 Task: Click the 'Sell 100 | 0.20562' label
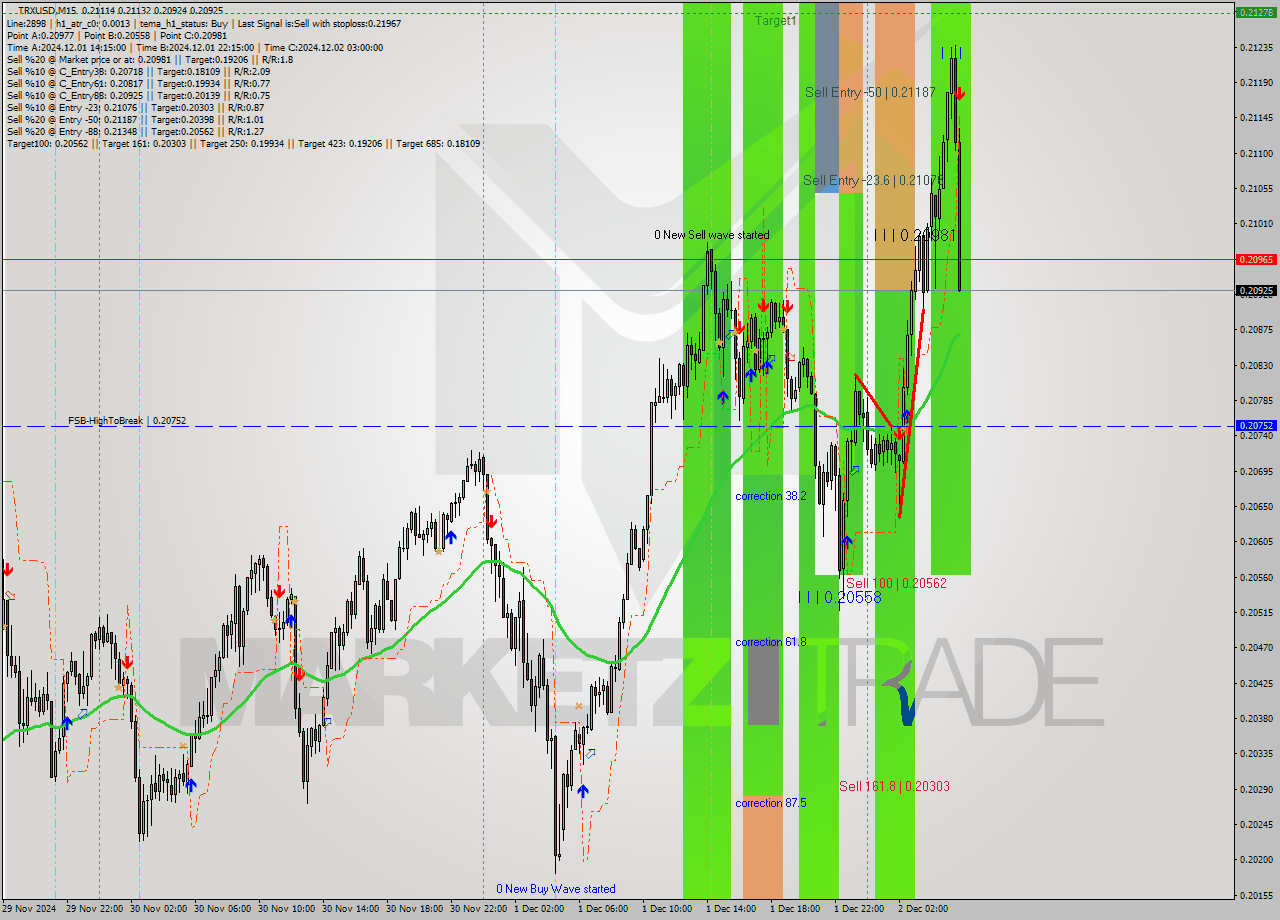(x=896, y=583)
